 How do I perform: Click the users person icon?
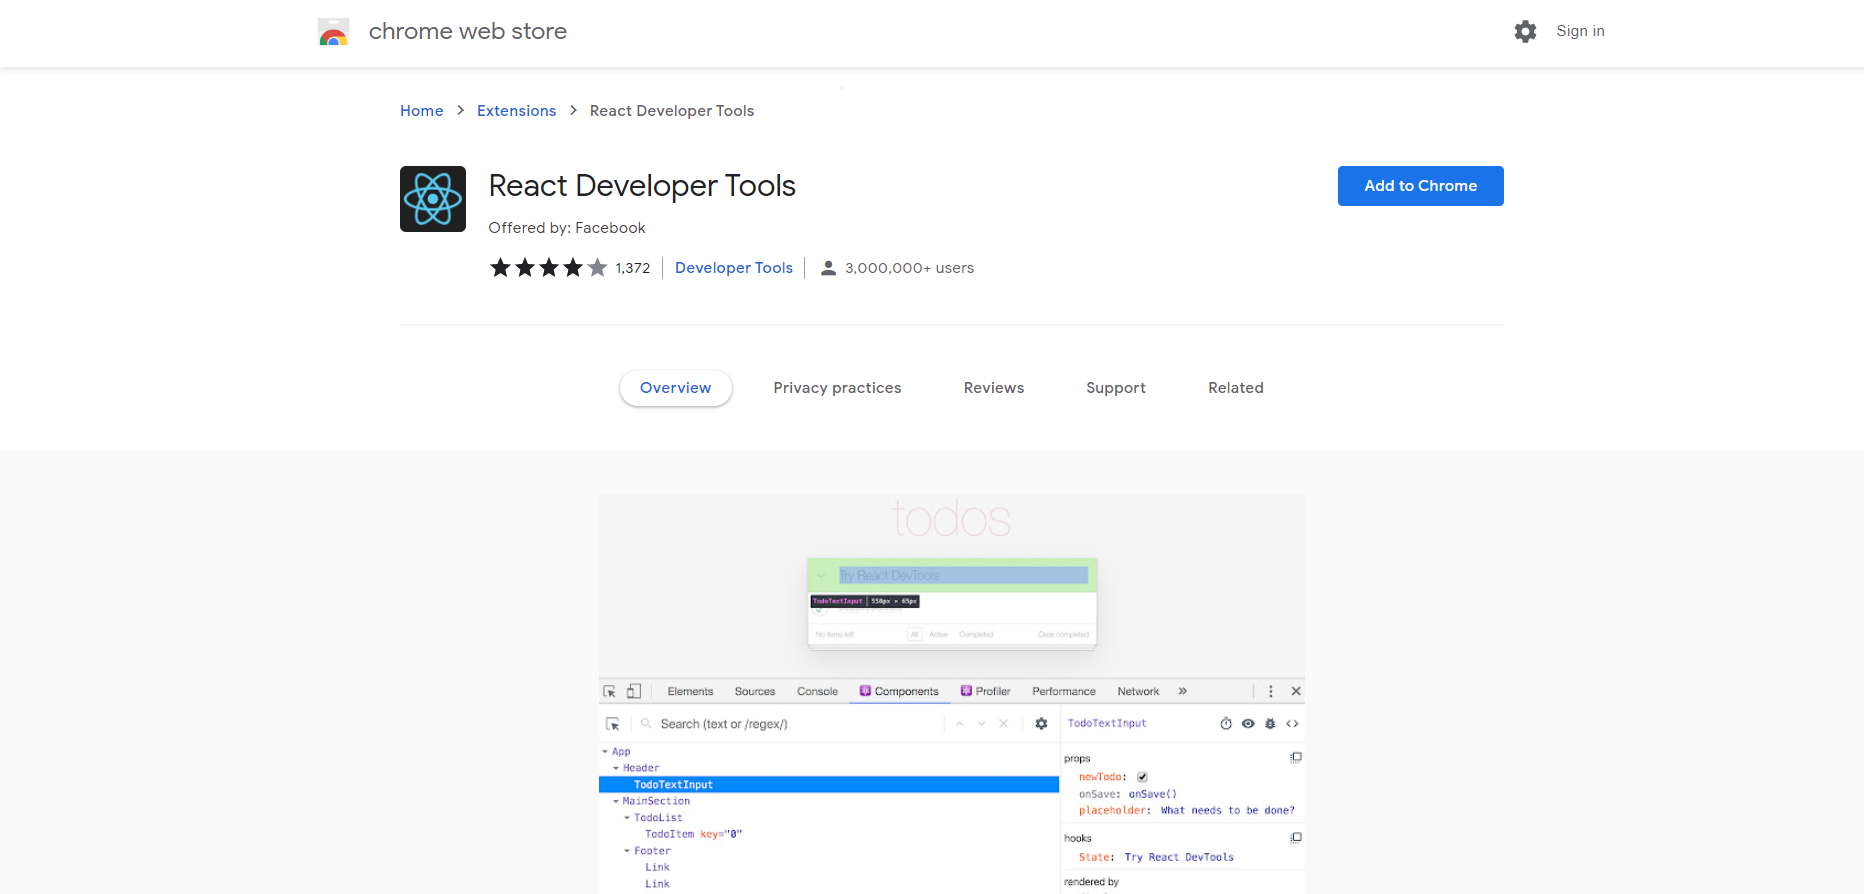(x=828, y=268)
